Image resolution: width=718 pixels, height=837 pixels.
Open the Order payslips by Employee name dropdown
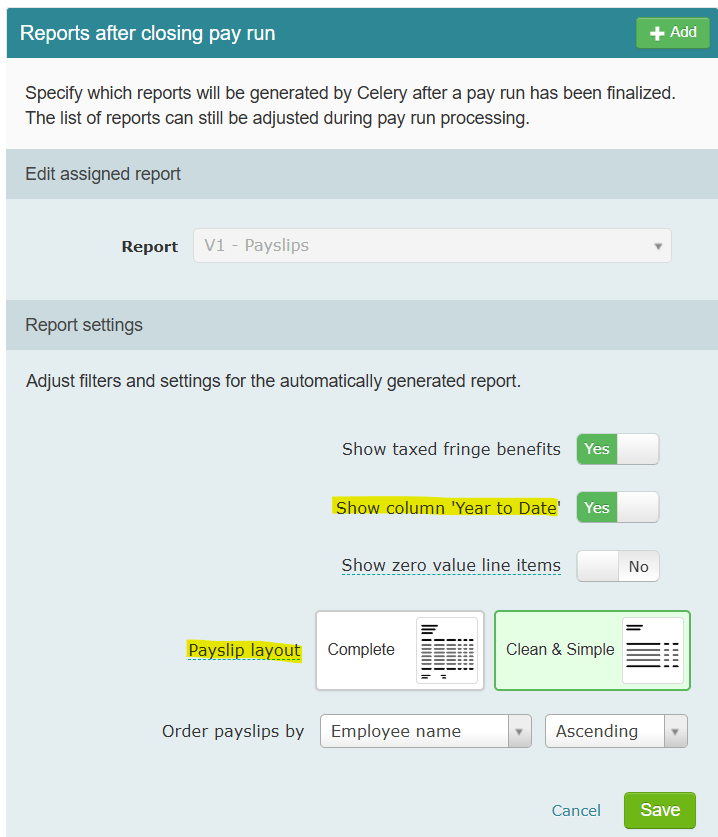(425, 731)
